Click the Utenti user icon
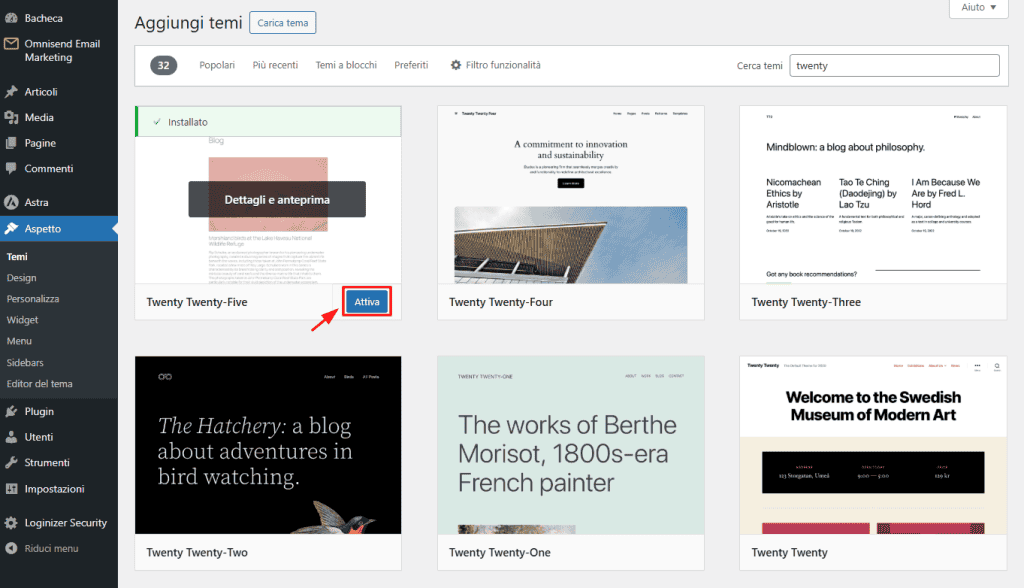1024x588 pixels. click(11, 437)
